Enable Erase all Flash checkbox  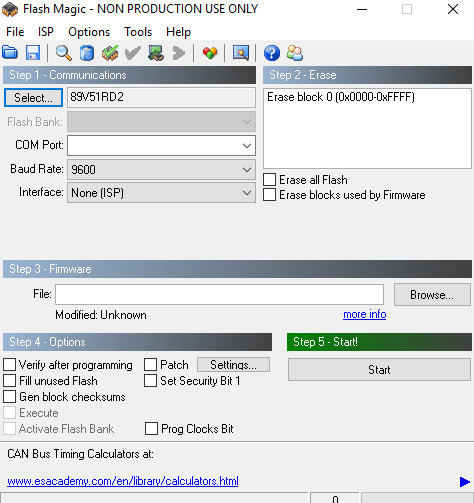pyautogui.click(x=269, y=180)
